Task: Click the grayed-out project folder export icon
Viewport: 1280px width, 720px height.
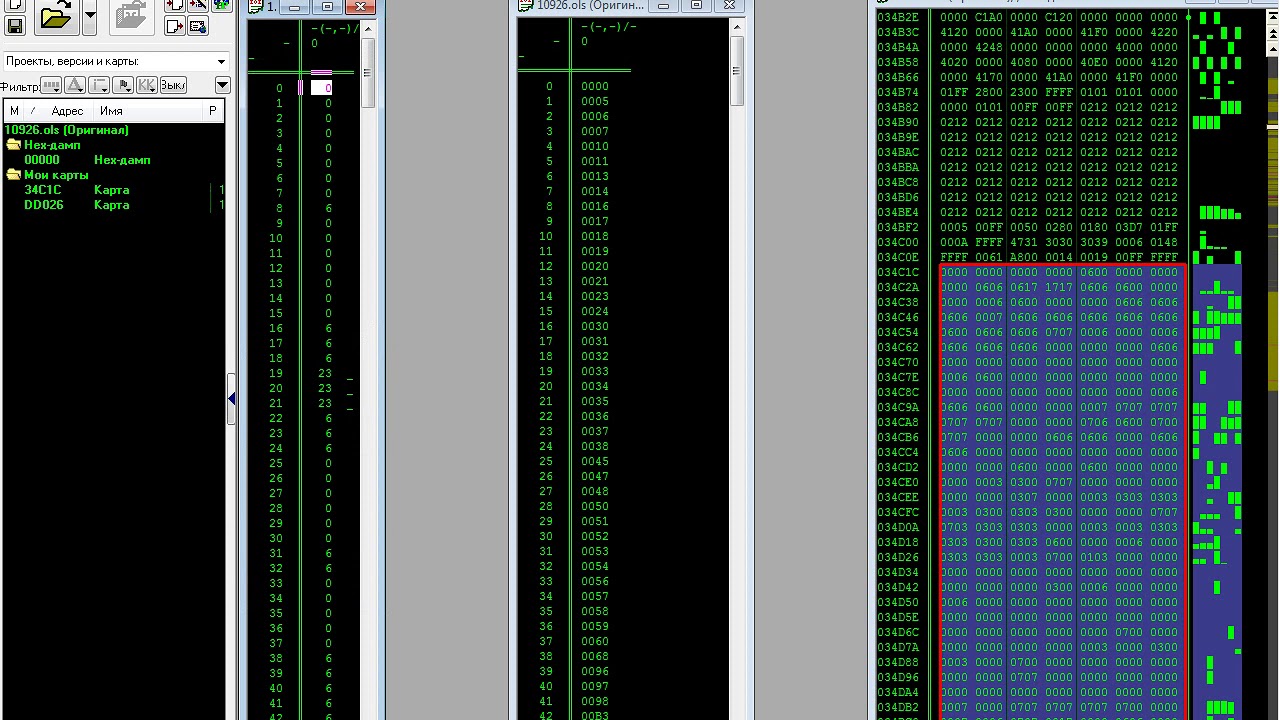Action: tap(131, 15)
